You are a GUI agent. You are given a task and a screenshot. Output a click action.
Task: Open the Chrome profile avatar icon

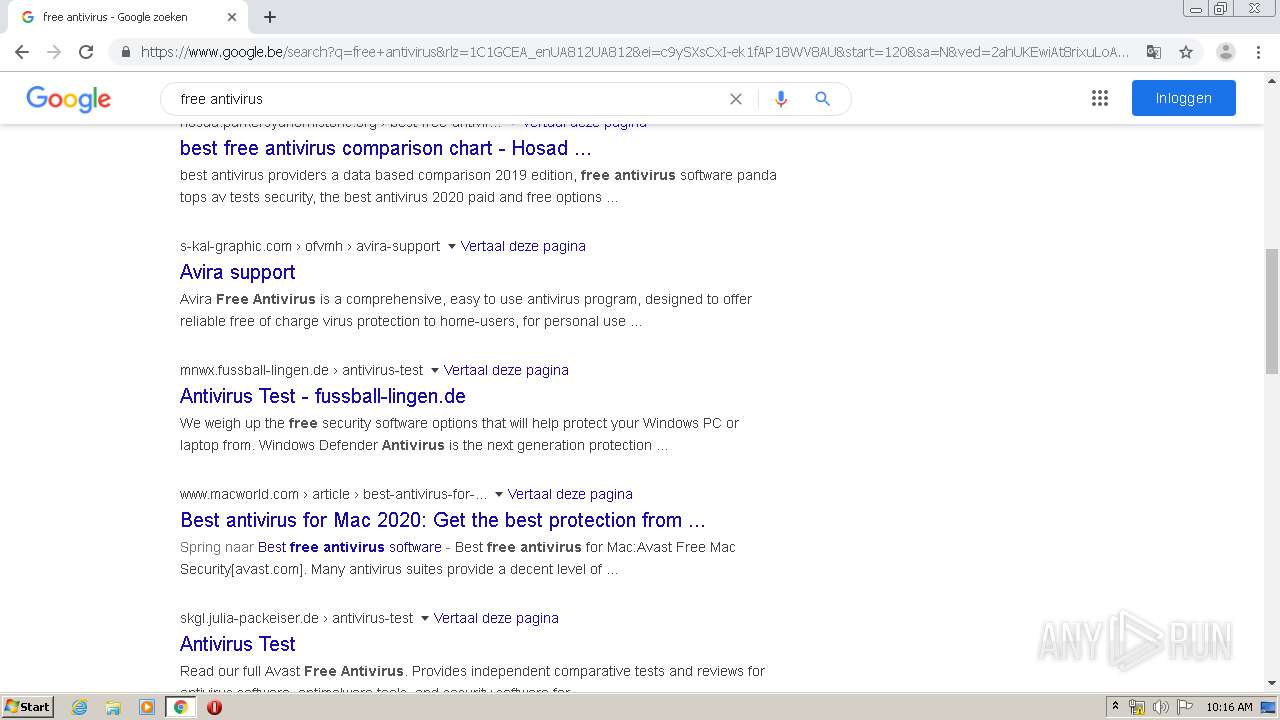coord(1226,52)
